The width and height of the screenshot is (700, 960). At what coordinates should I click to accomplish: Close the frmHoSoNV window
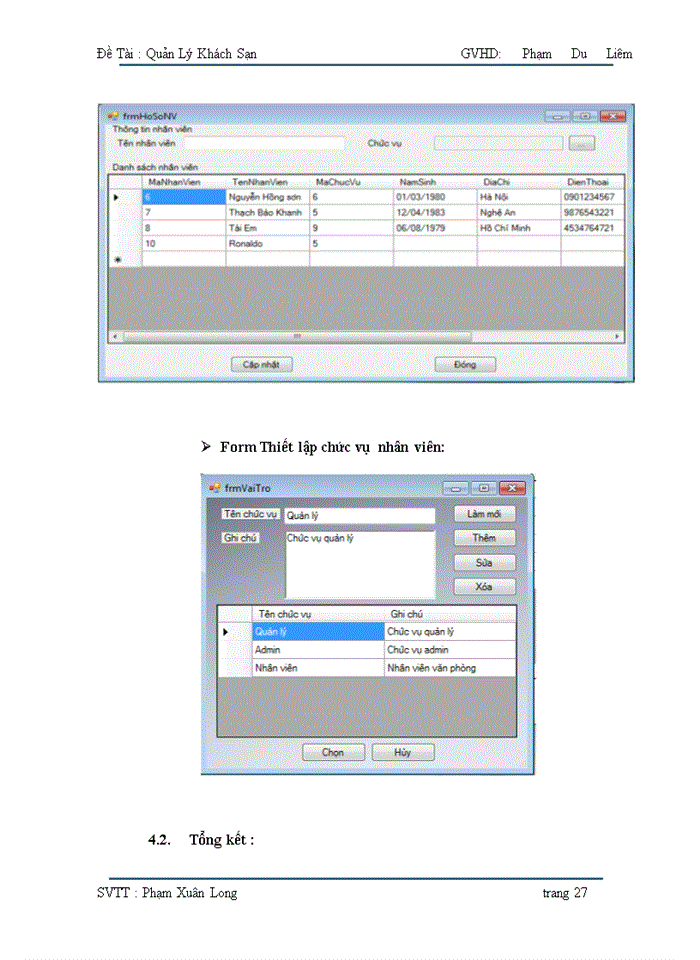[x=612, y=115]
